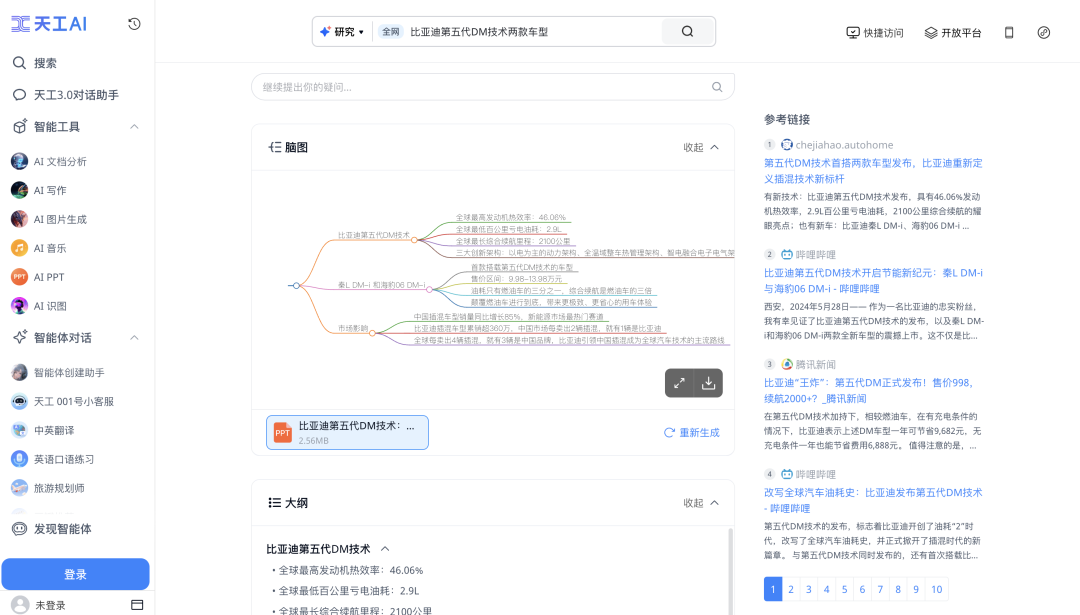1080x615 pixels.
Task: Open the mobile app icon top right
Action: point(1011,32)
